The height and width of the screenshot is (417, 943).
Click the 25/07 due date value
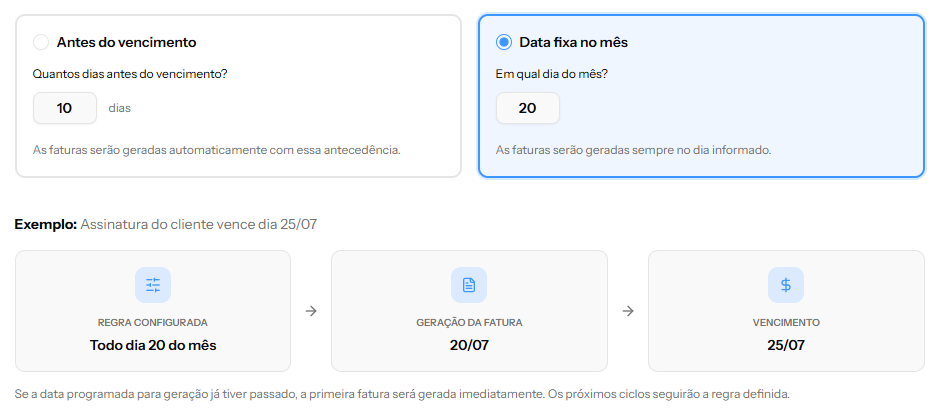(x=785, y=345)
